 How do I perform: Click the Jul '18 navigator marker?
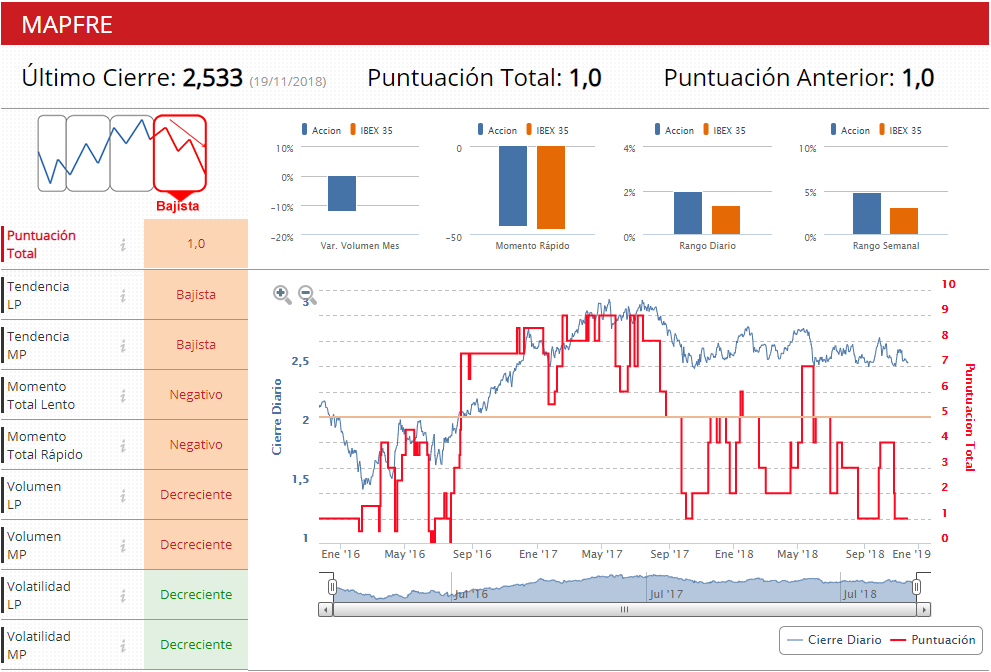click(x=860, y=594)
